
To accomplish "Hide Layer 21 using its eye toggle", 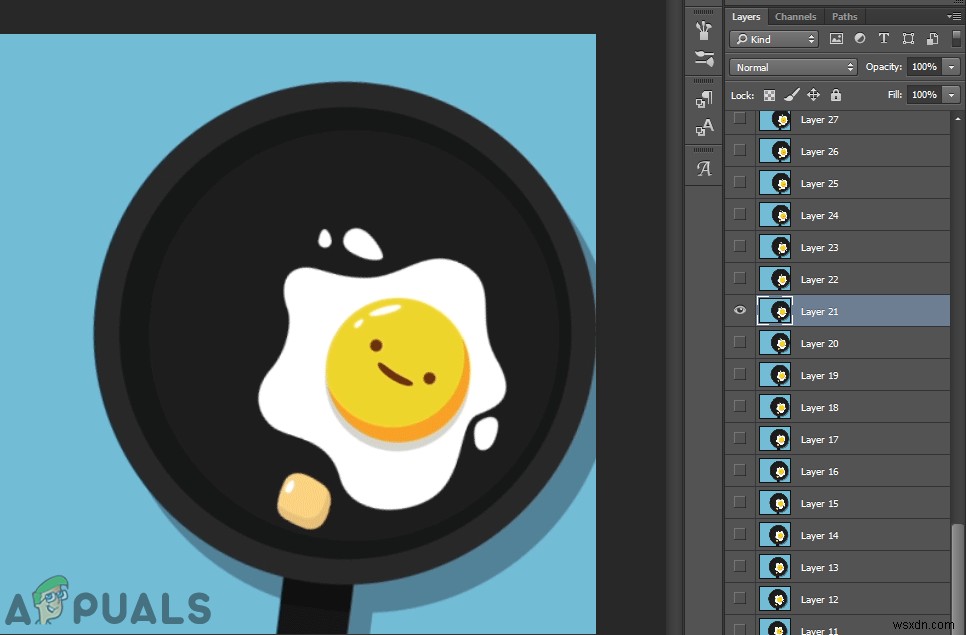I will click(x=740, y=311).
